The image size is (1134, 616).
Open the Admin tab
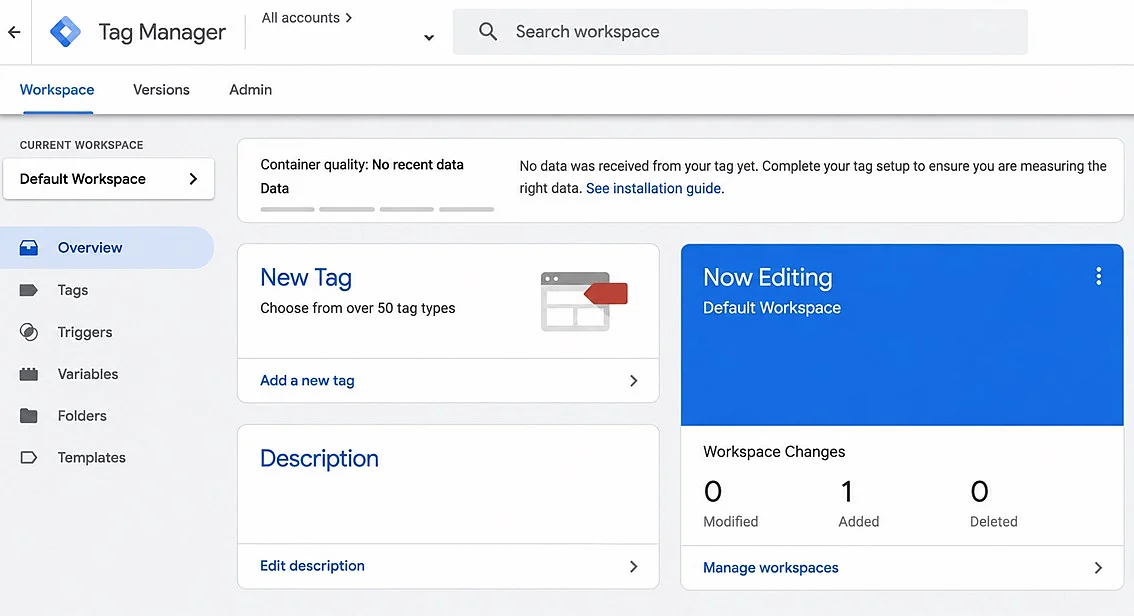(250, 90)
